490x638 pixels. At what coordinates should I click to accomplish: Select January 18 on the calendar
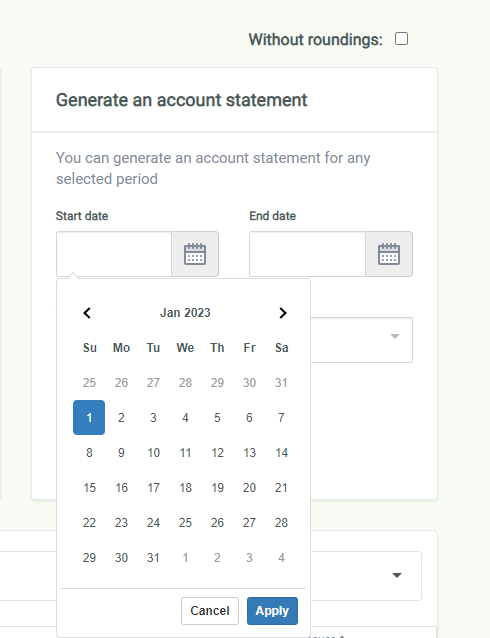[185, 487]
